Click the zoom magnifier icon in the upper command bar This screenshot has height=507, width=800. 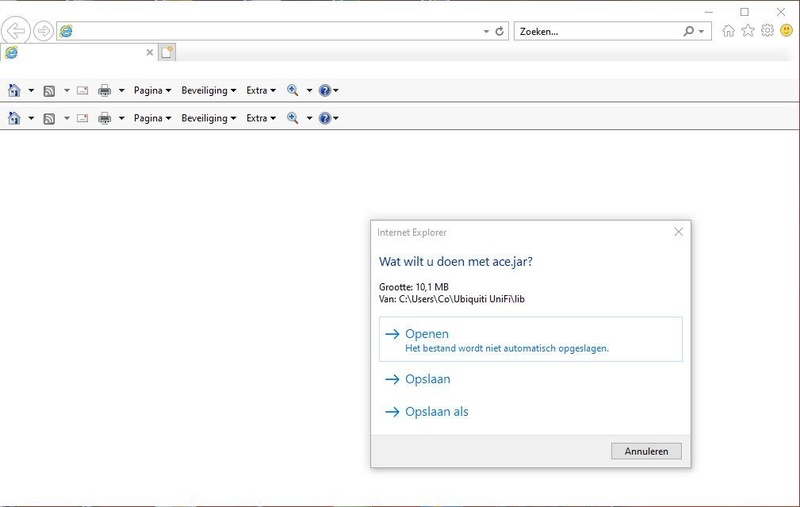pyautogui.click(x=292, y=90)
